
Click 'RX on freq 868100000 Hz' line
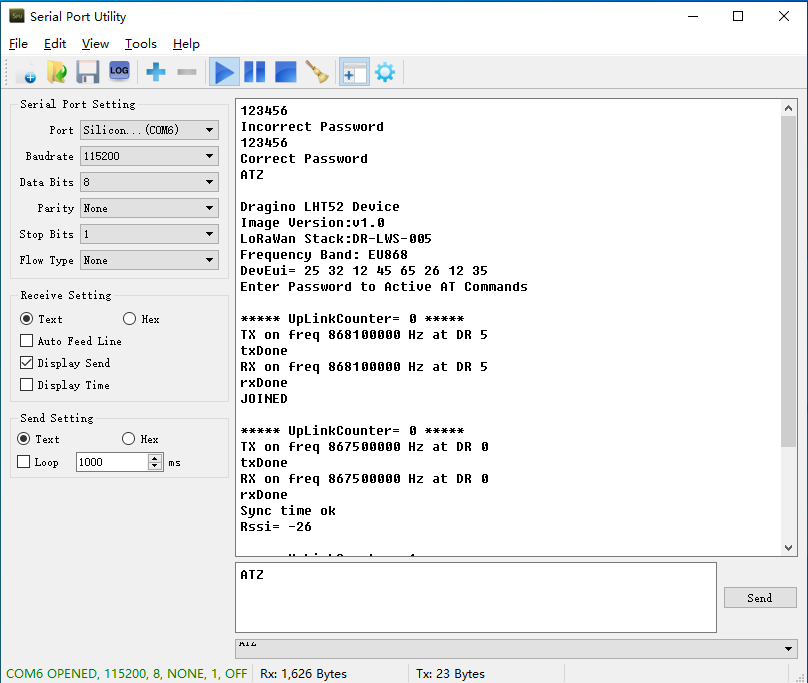tap(364, 367)
